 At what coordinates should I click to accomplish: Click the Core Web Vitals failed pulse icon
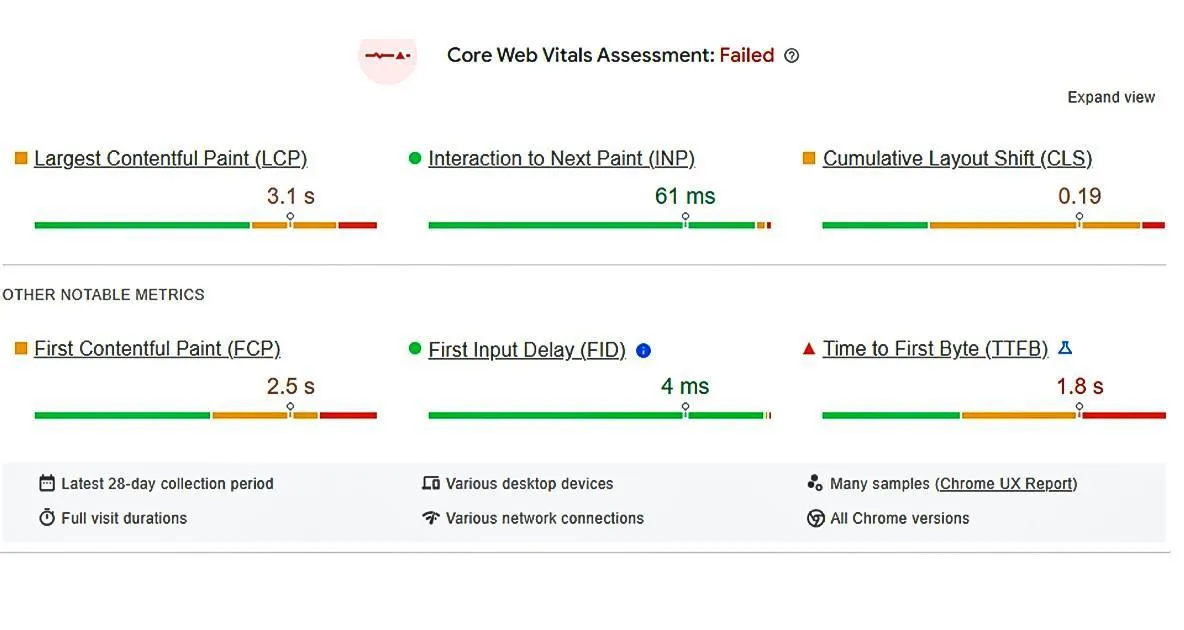click(387, 56)
